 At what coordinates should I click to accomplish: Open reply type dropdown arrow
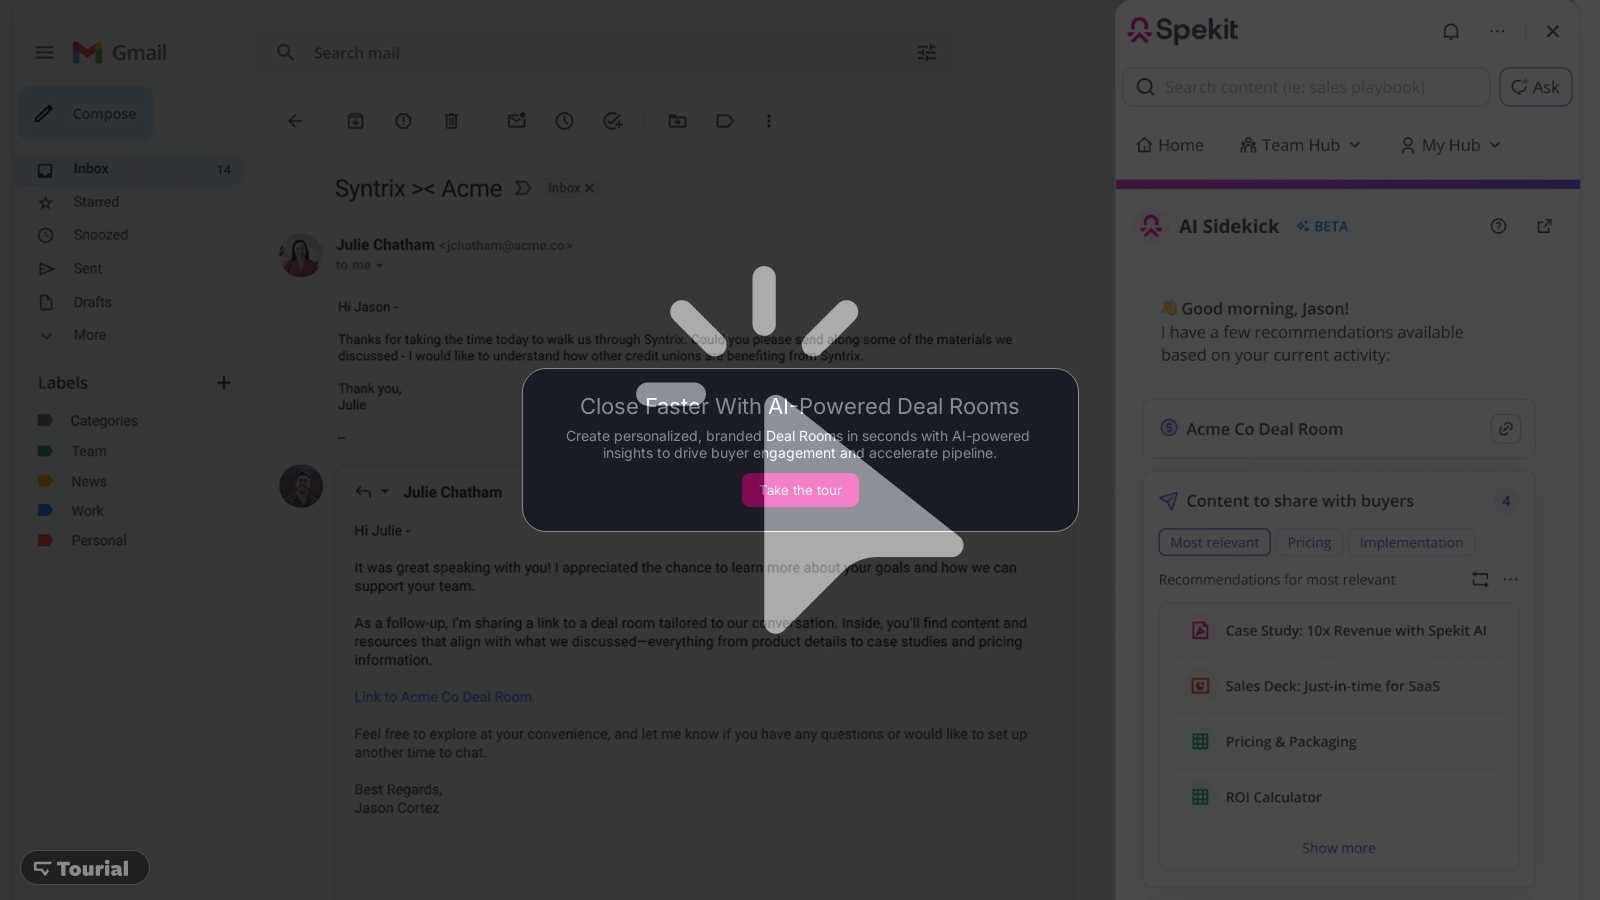385,492
